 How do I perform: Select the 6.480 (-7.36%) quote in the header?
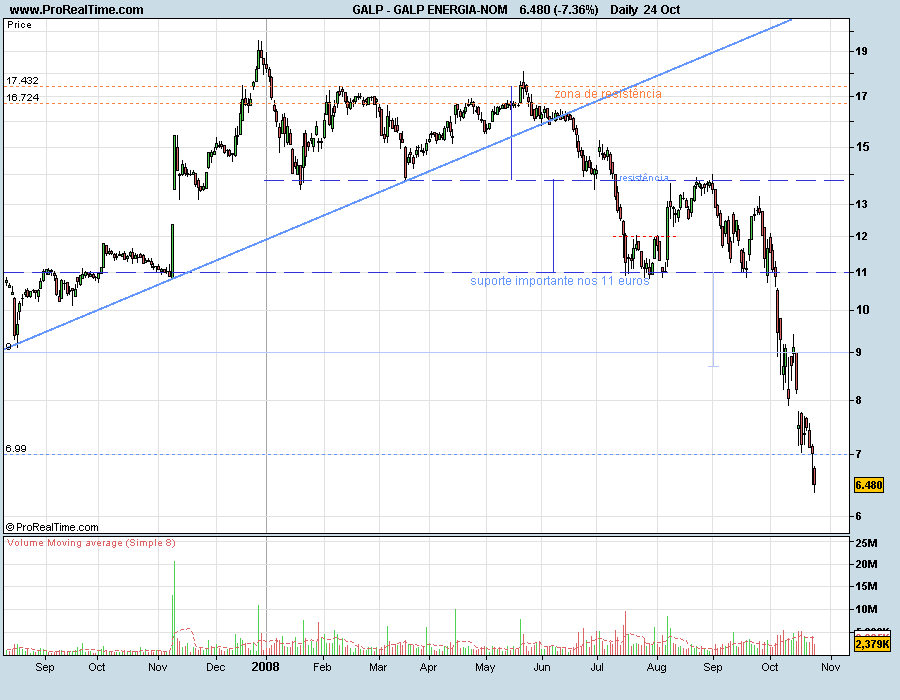pyautogui.click(x=558, y=10)
